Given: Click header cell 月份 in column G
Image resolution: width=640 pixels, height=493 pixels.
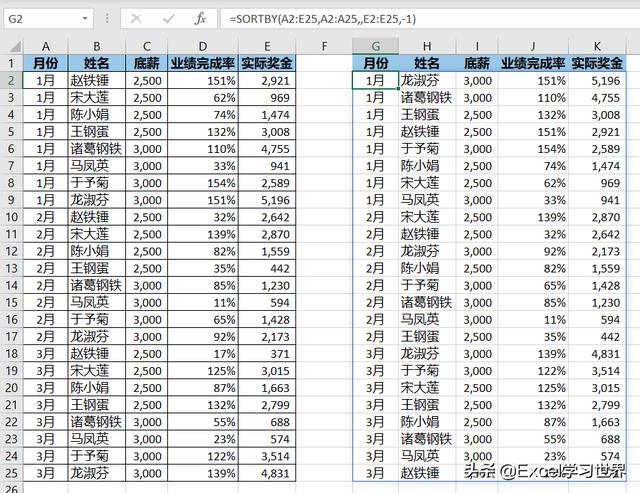Looking at the screenshot, I should tap(376, 63).
